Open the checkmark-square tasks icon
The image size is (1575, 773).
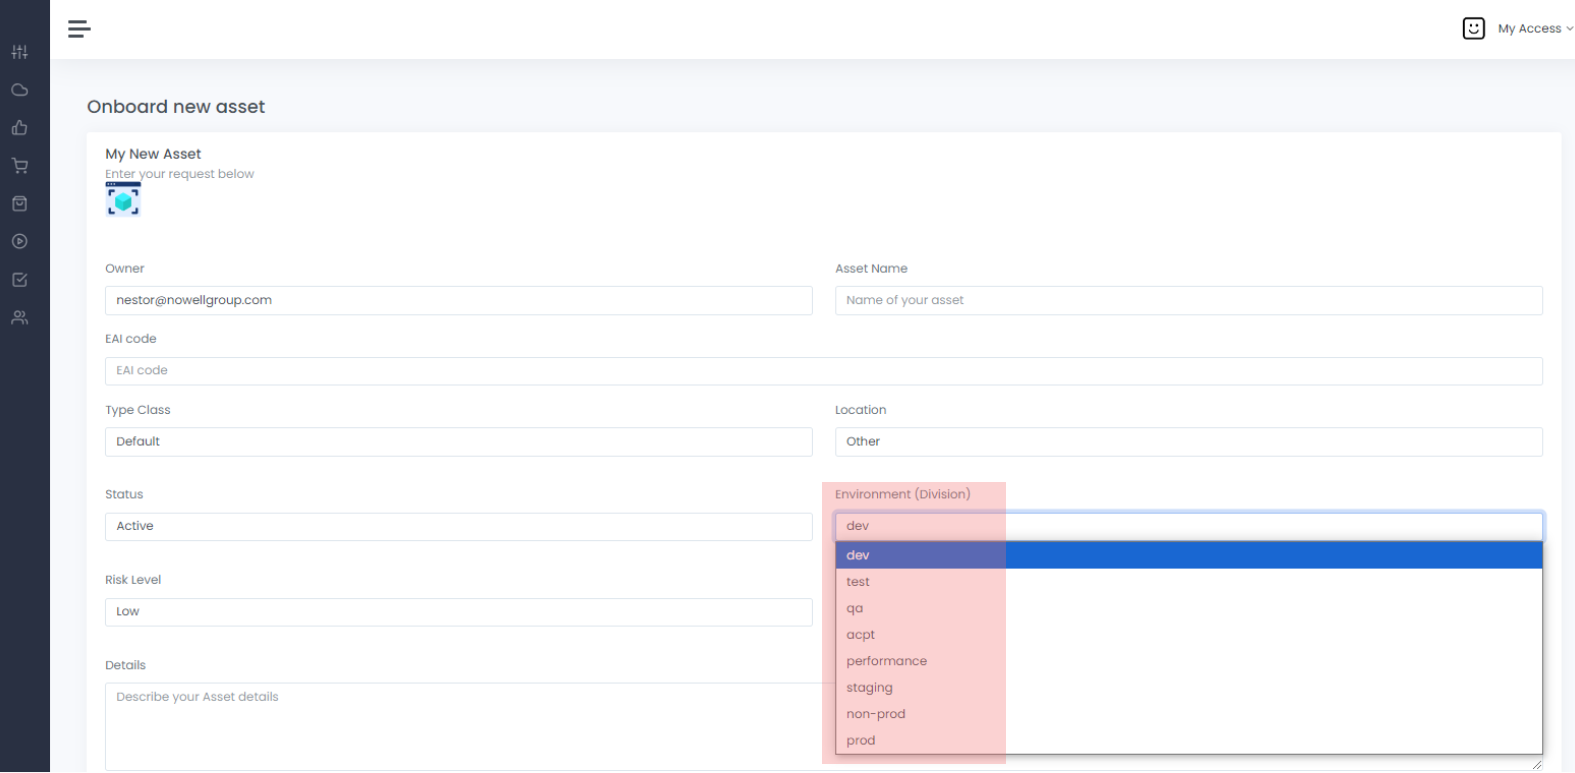(19, 280)
